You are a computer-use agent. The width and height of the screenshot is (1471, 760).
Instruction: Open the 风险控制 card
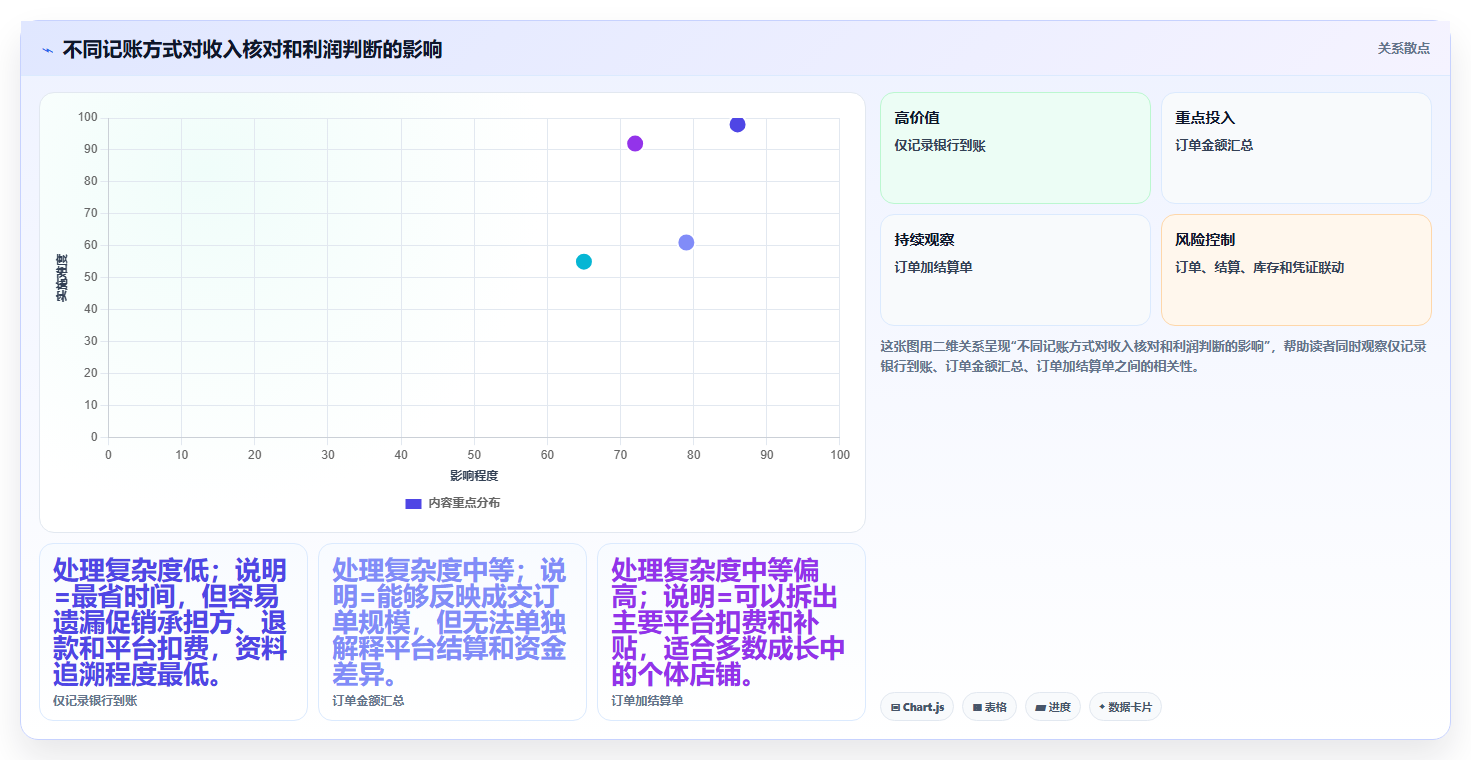1296,270
